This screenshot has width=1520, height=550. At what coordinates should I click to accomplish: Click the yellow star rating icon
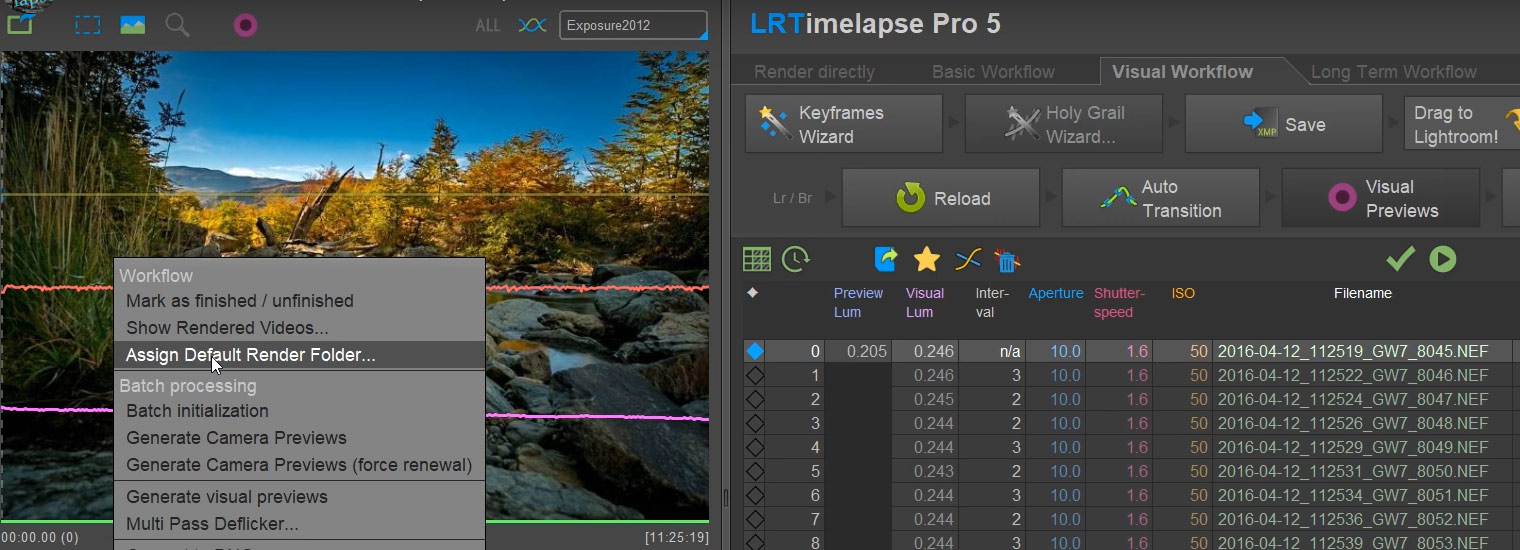coord(927,260)
